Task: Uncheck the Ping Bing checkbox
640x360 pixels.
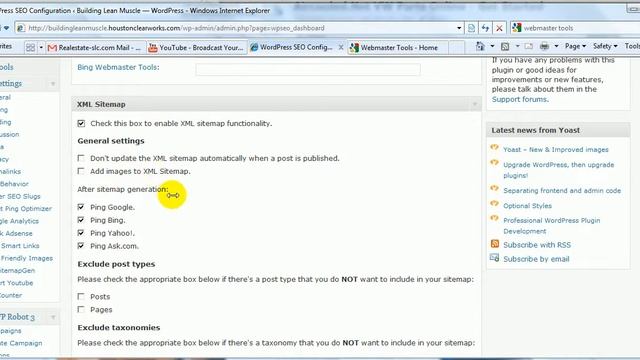Action: (x=81, y=220)
